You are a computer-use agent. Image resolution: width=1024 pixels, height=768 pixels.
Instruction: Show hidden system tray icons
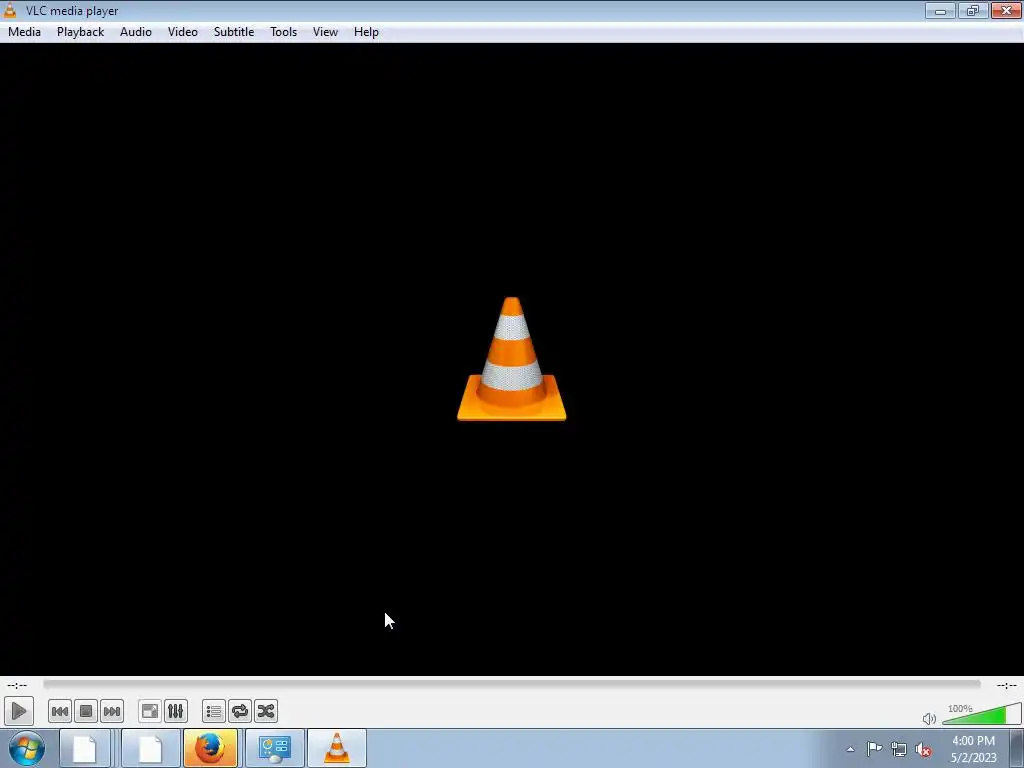click(850, 749)
